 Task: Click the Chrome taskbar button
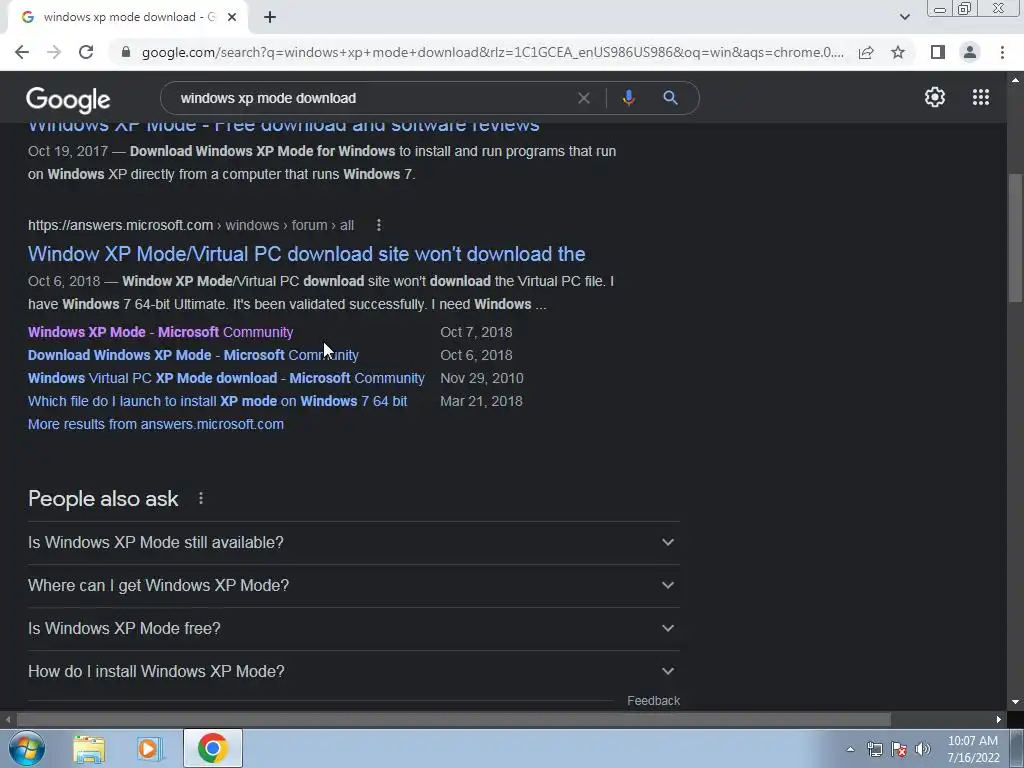(x=212, y=748)
